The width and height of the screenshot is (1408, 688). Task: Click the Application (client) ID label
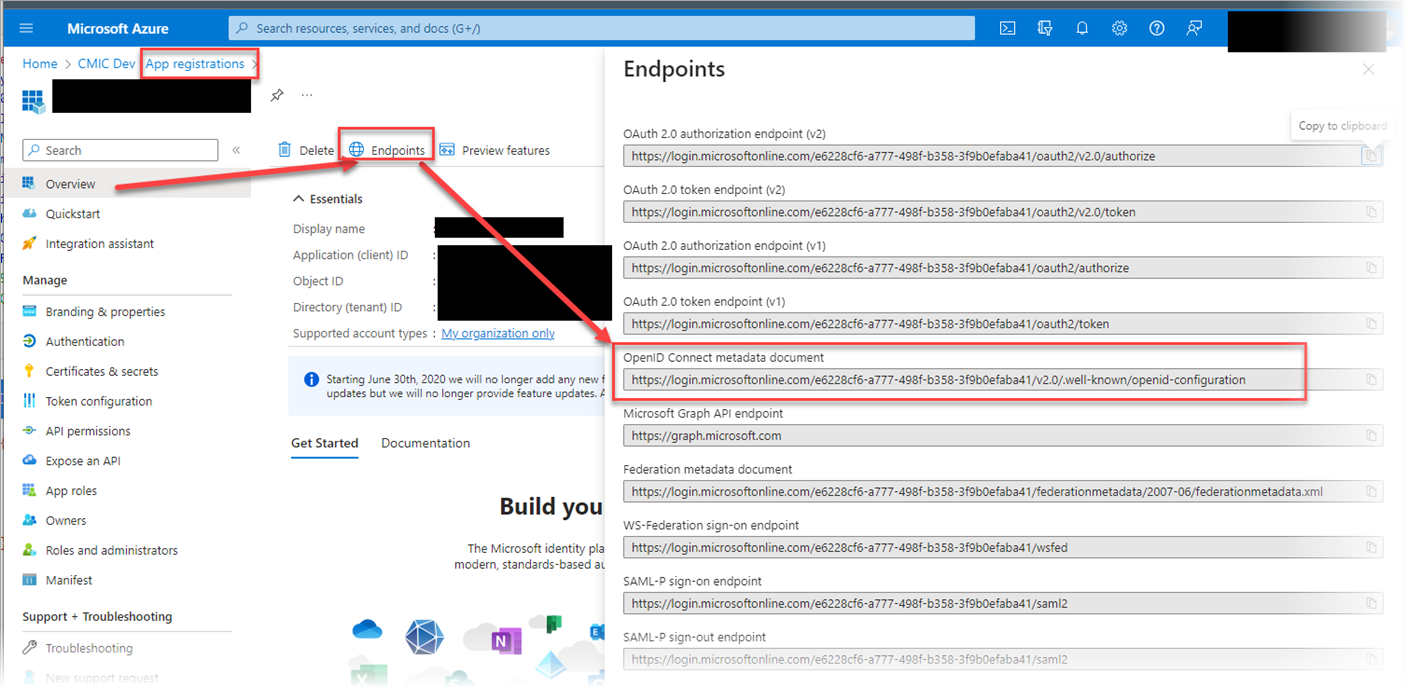pyautogui.click(x=350, y=256)
